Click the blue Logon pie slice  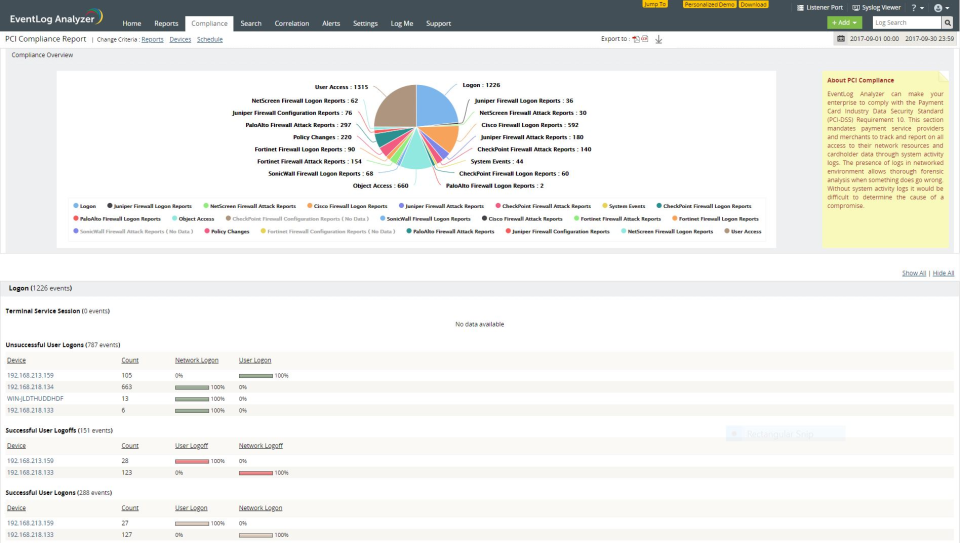(x=433, y=105)
